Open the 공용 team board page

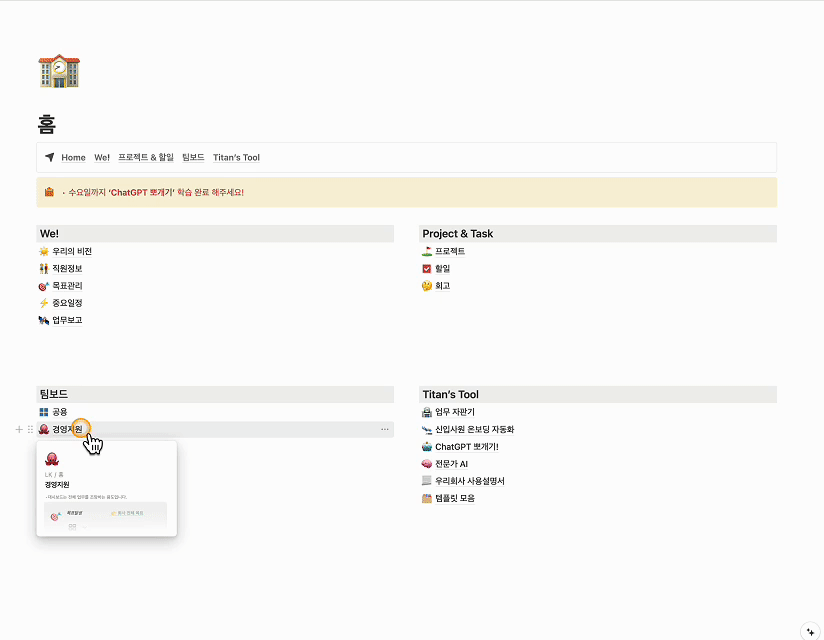pos(59,412)
